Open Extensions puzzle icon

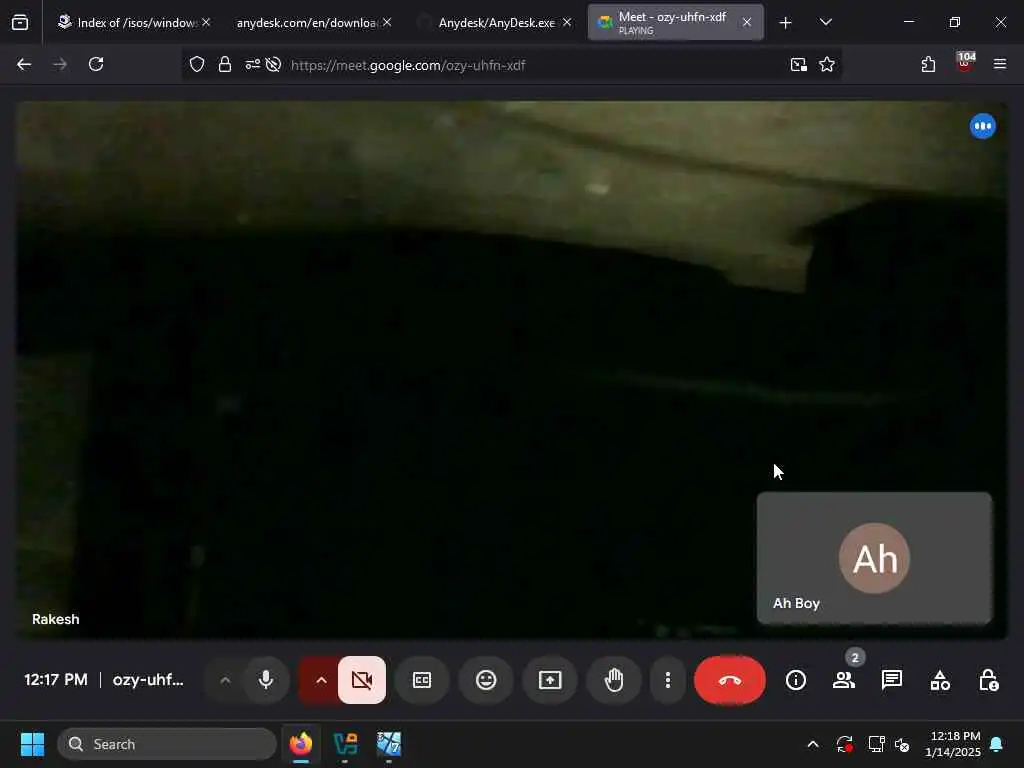pyautogui.click(x=928, y=64)
